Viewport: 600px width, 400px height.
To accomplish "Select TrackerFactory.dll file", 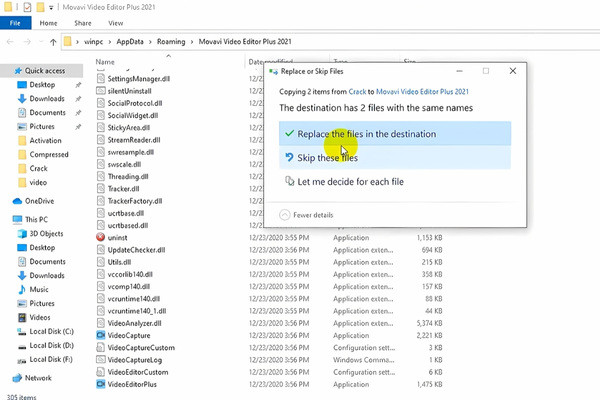I will pyautogui.click(x=135, y=201).
